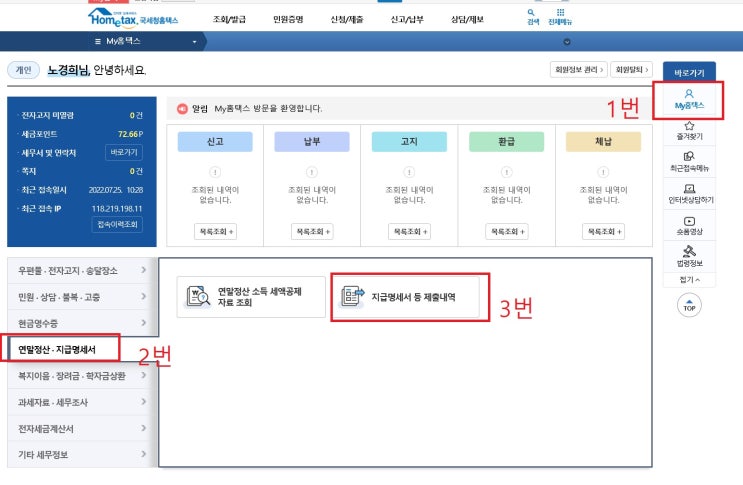Open the 검색 search icon
Image resolution: width=743 pixels, height=485 pixels.
(x=533, y=17)
